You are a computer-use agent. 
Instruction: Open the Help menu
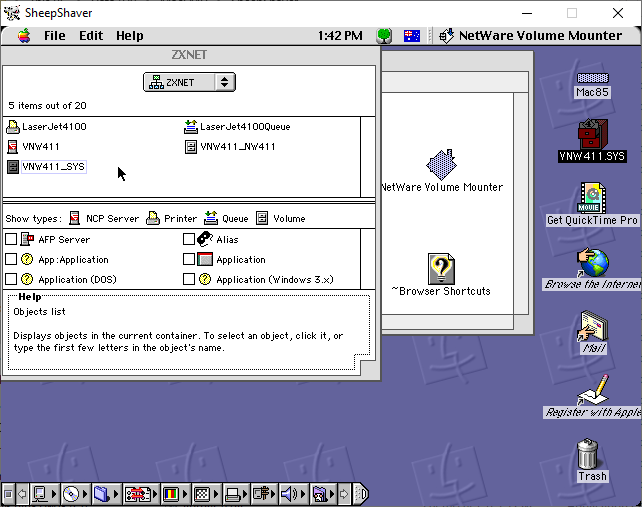pos(129,36)
